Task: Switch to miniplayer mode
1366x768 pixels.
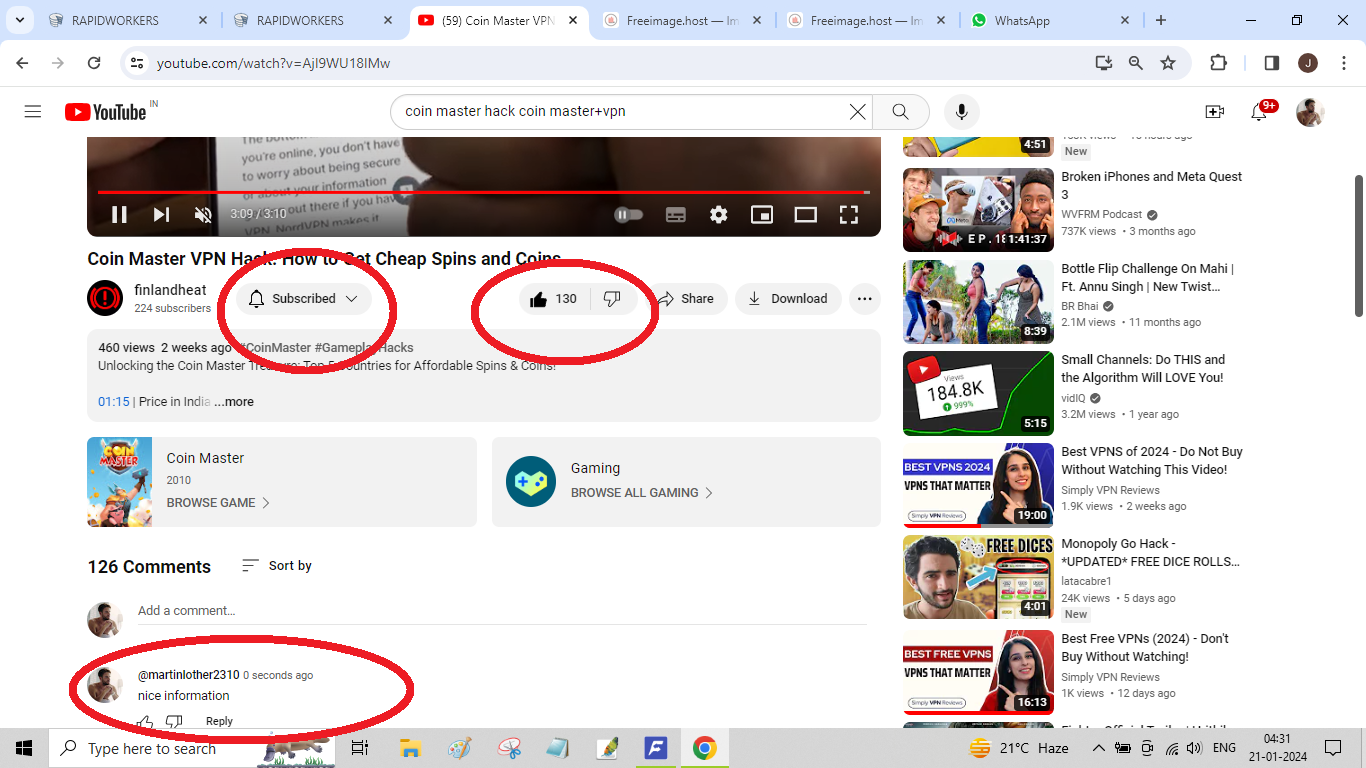Action: click(762, 214)
